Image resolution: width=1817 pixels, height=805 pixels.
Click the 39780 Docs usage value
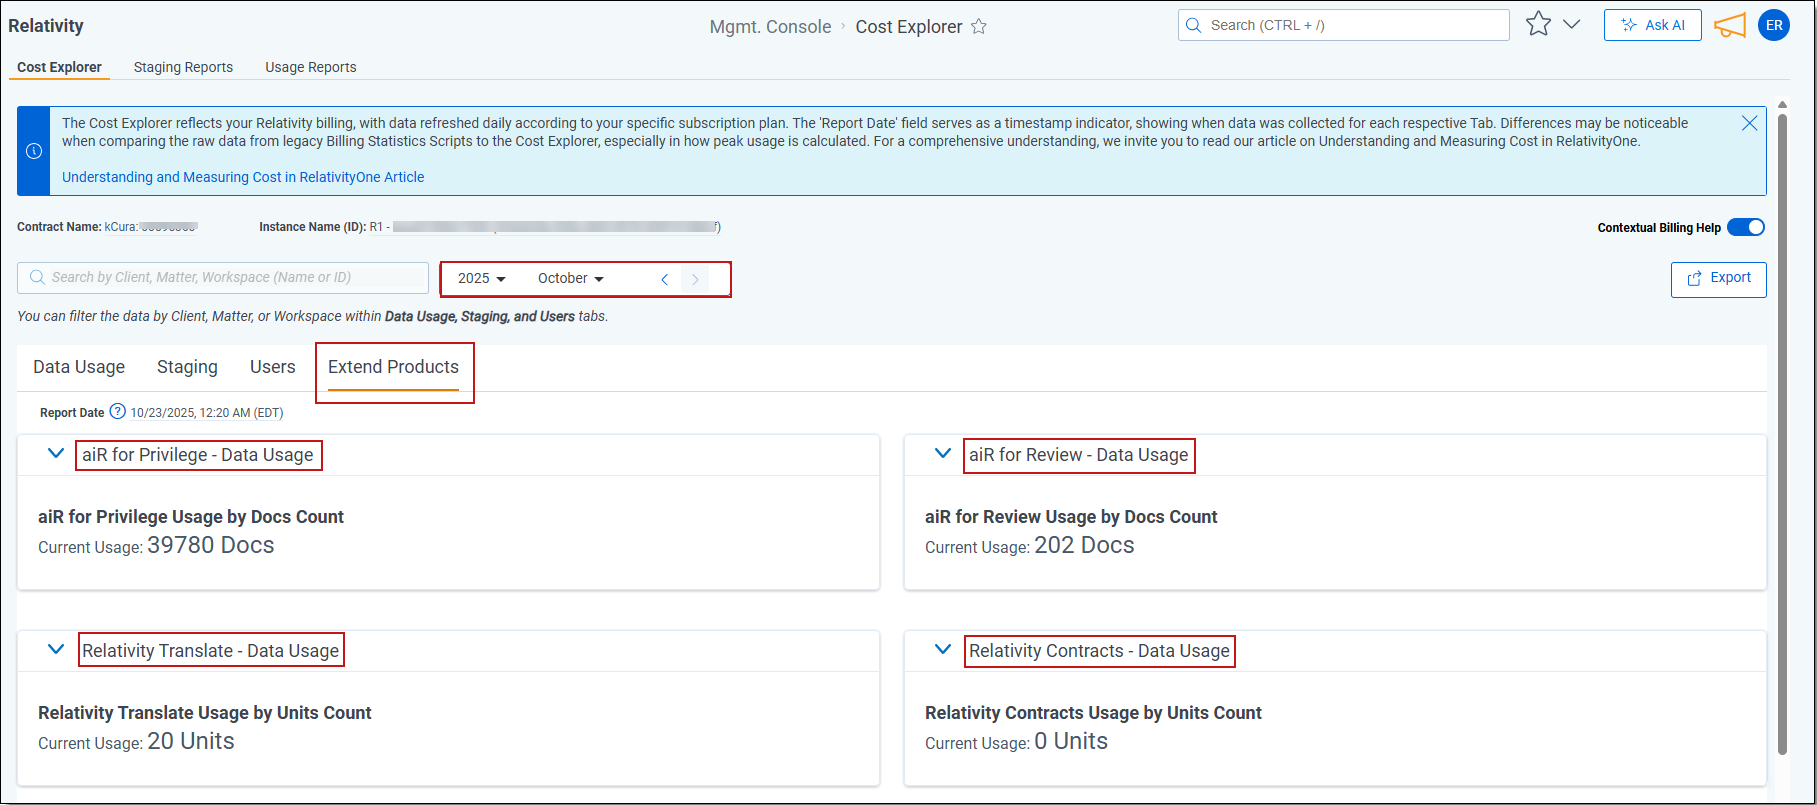click(x=210, y=545)
